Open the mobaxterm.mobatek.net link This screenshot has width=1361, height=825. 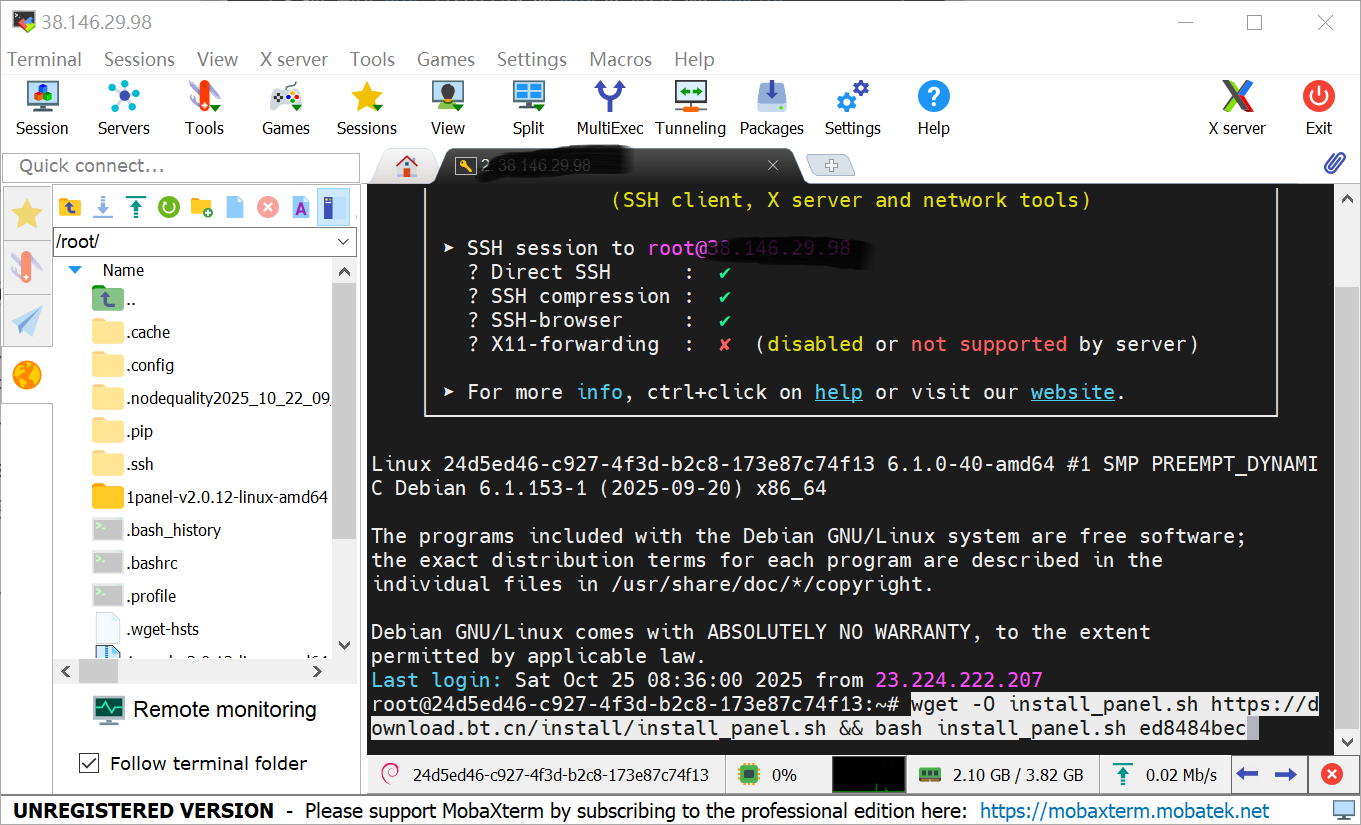pyautogui.click(x=1124, y=811)
